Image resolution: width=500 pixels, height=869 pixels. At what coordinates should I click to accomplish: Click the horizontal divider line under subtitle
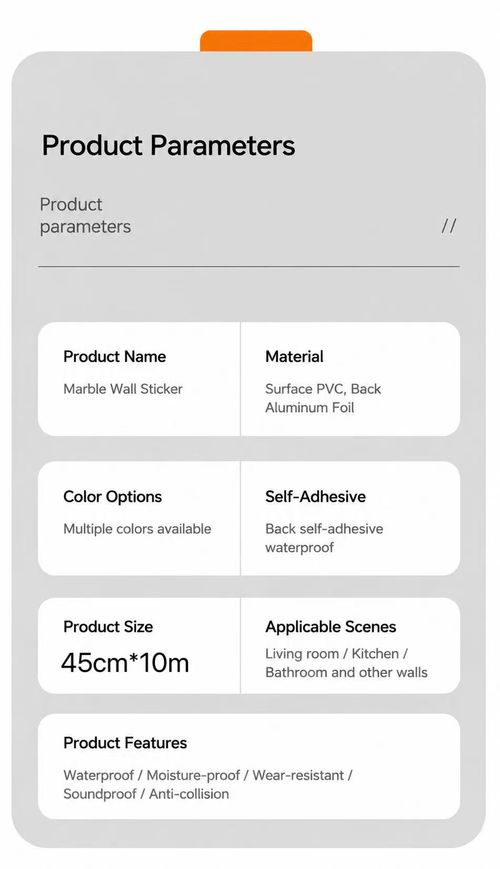pyautogui.click(x=249, y=267)
